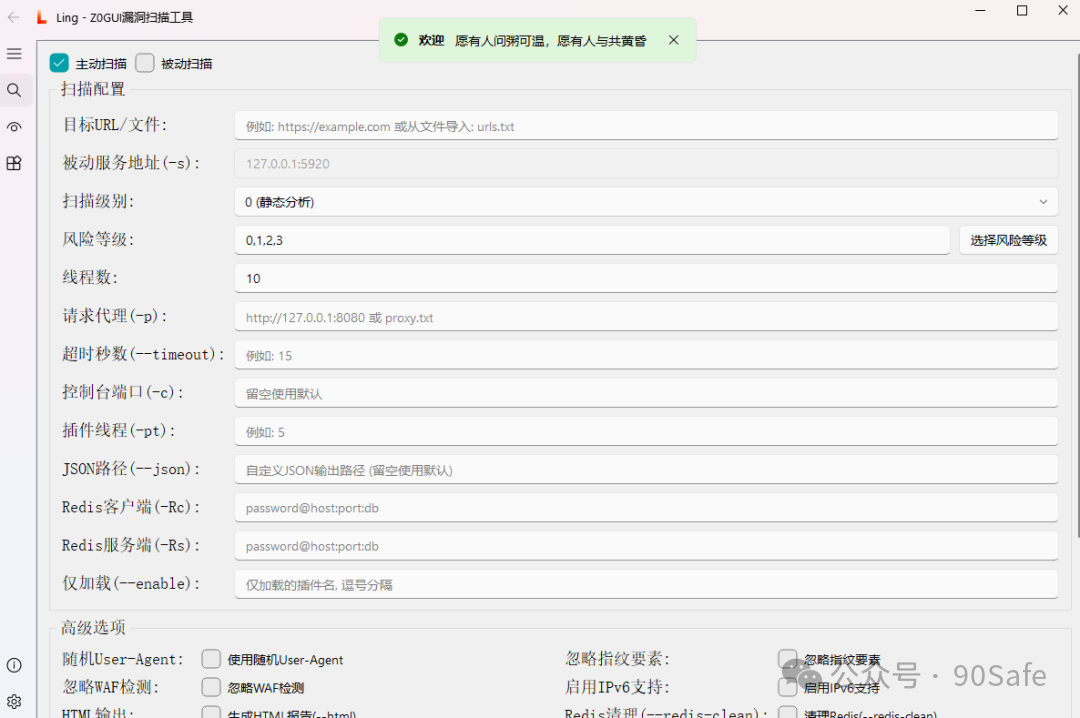
Task: Focus the Redis服务端(-Rs) input field
Action: [x=646, y=546]
